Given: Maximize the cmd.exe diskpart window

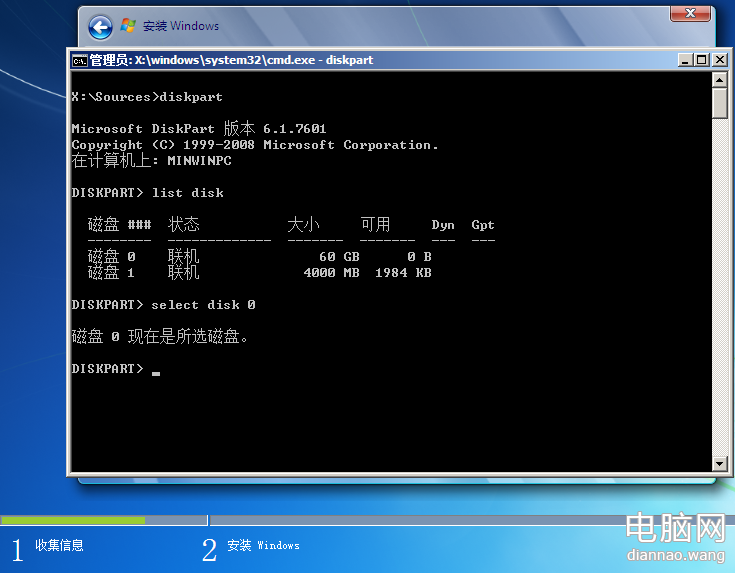Looking at the screenshot, I should tap(700, 60).
